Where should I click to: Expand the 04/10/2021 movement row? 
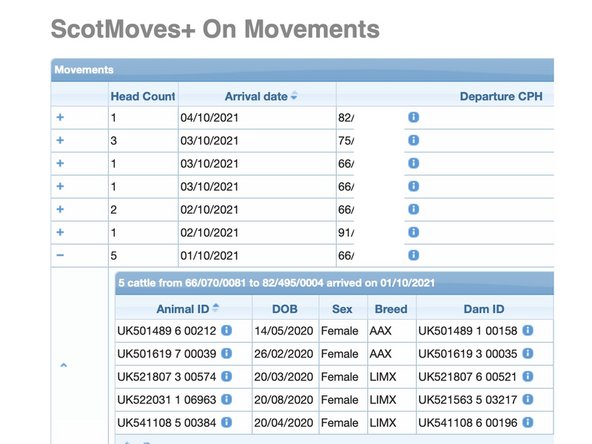pos(60,117)
